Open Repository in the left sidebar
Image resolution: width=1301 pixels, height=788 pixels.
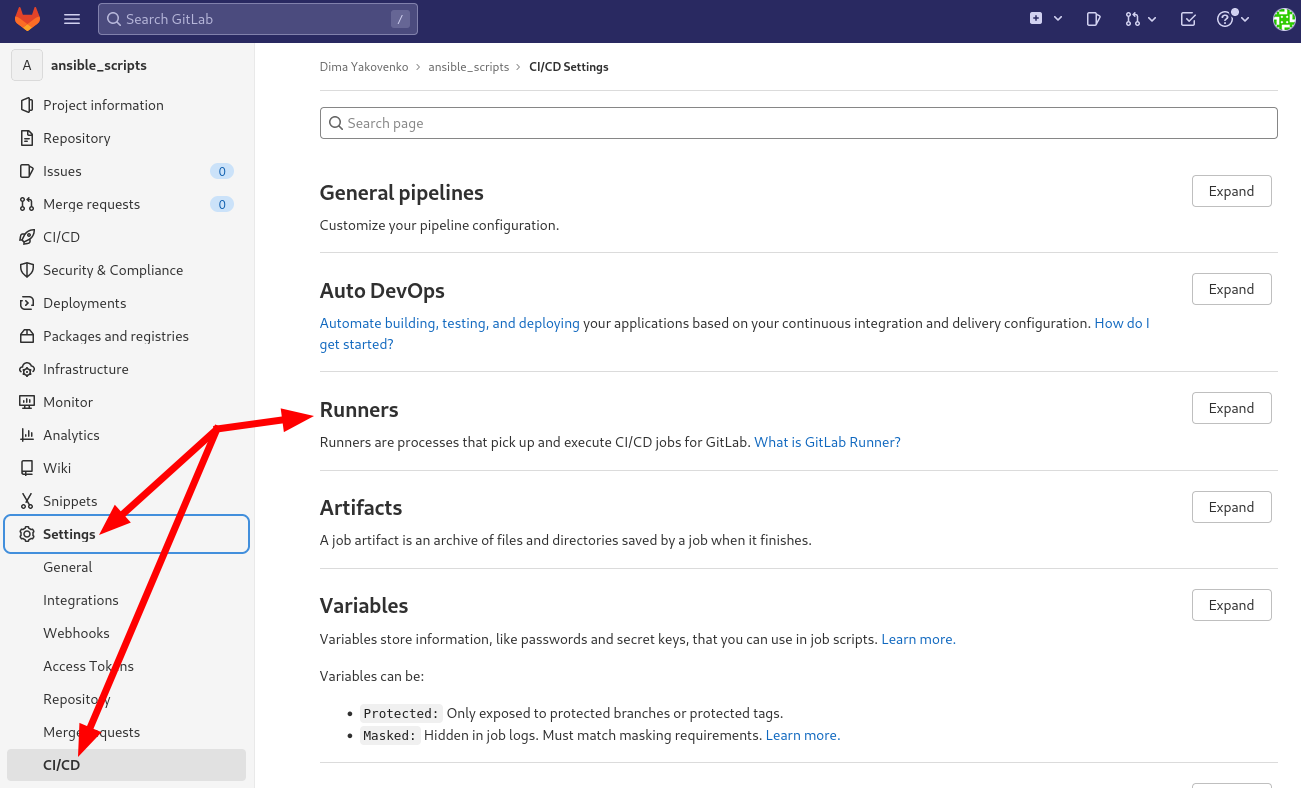[x=76, y=138]
